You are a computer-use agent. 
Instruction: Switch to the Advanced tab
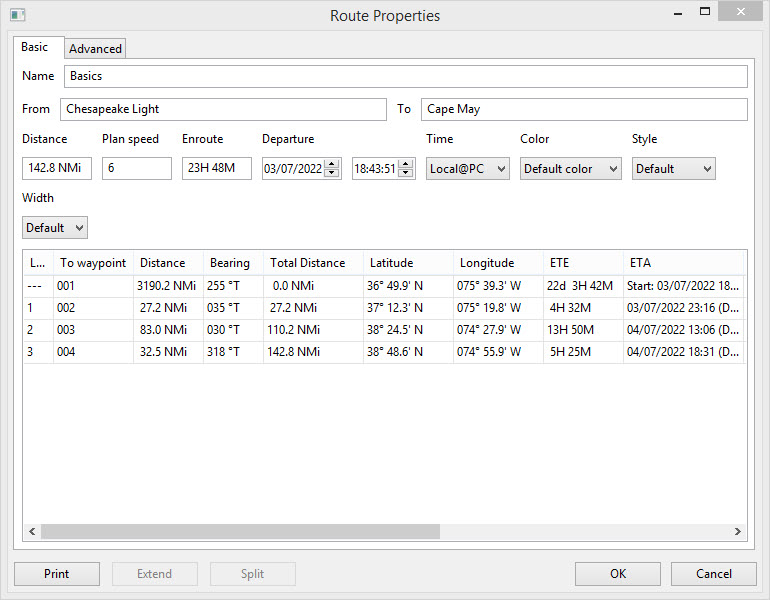(x=95, y=48)
